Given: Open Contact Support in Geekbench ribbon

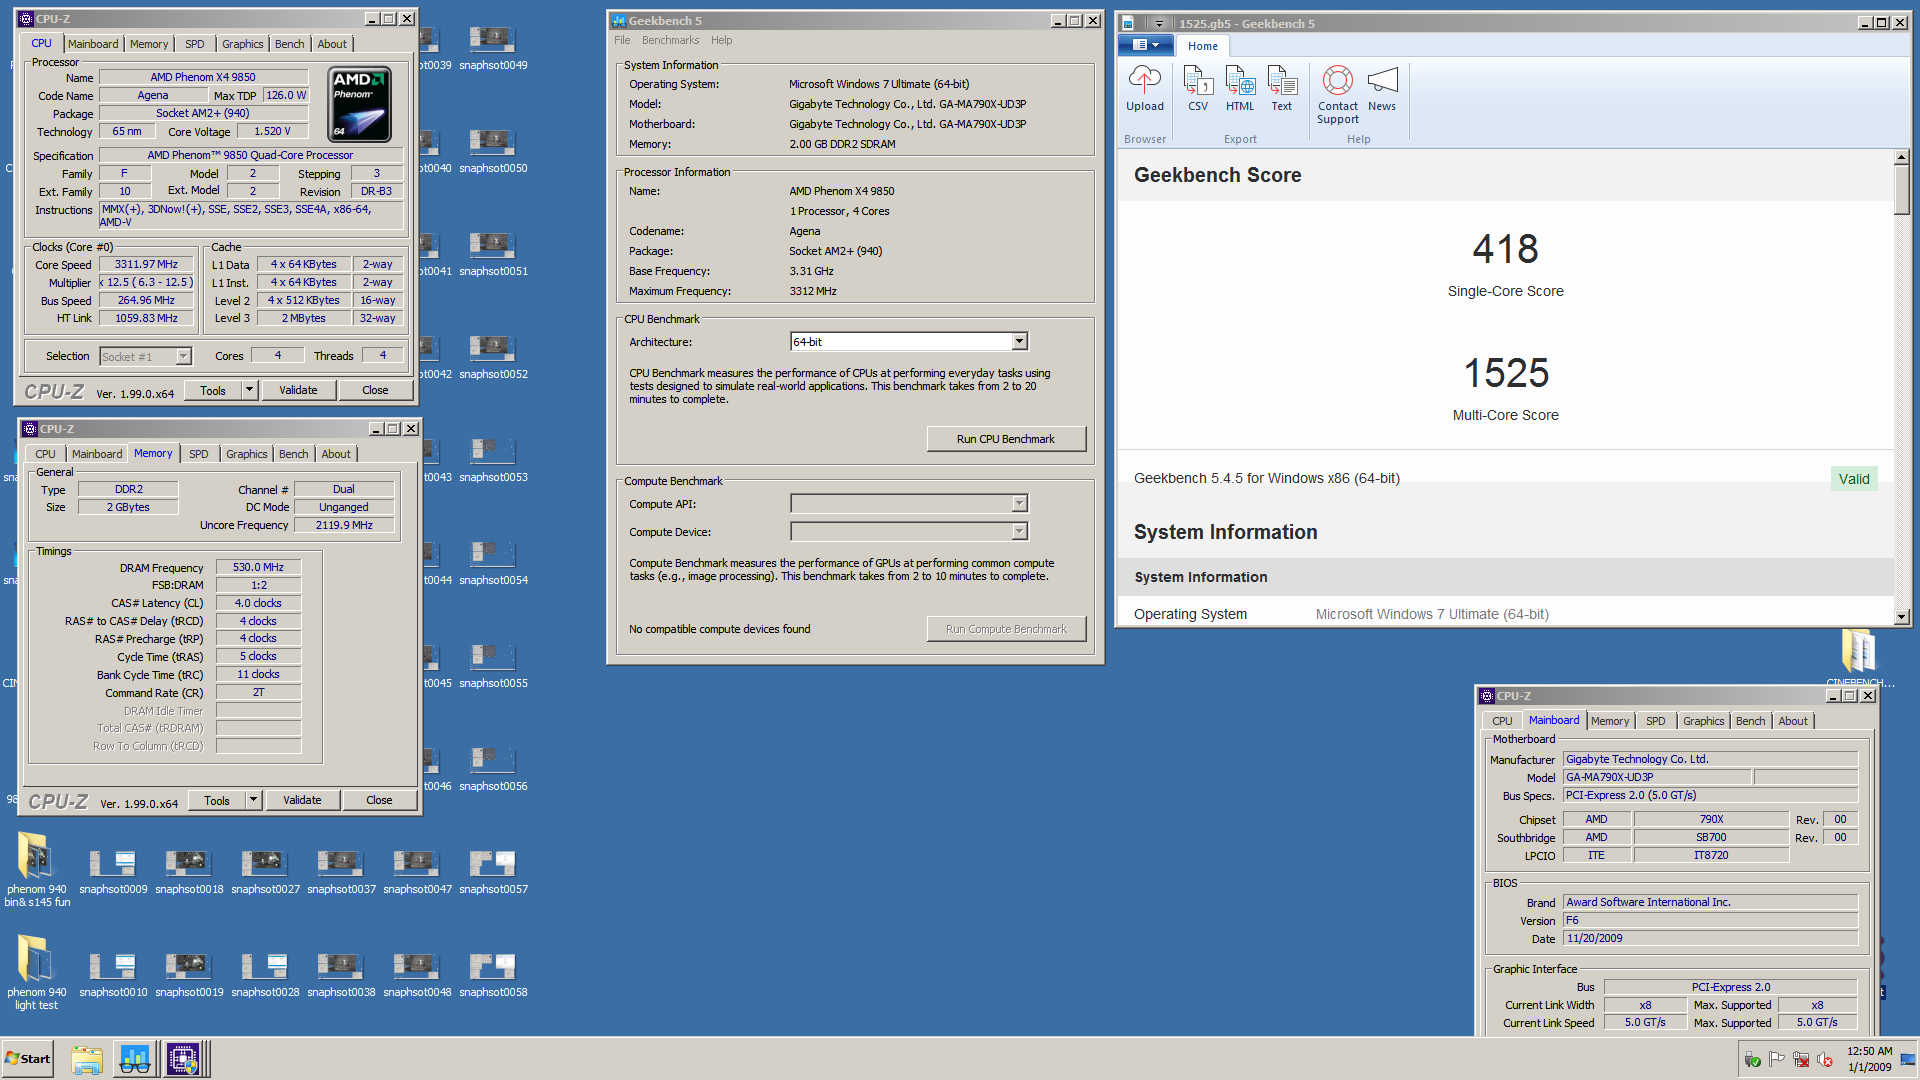Looking at the screenshot, I should [1337, 95].
